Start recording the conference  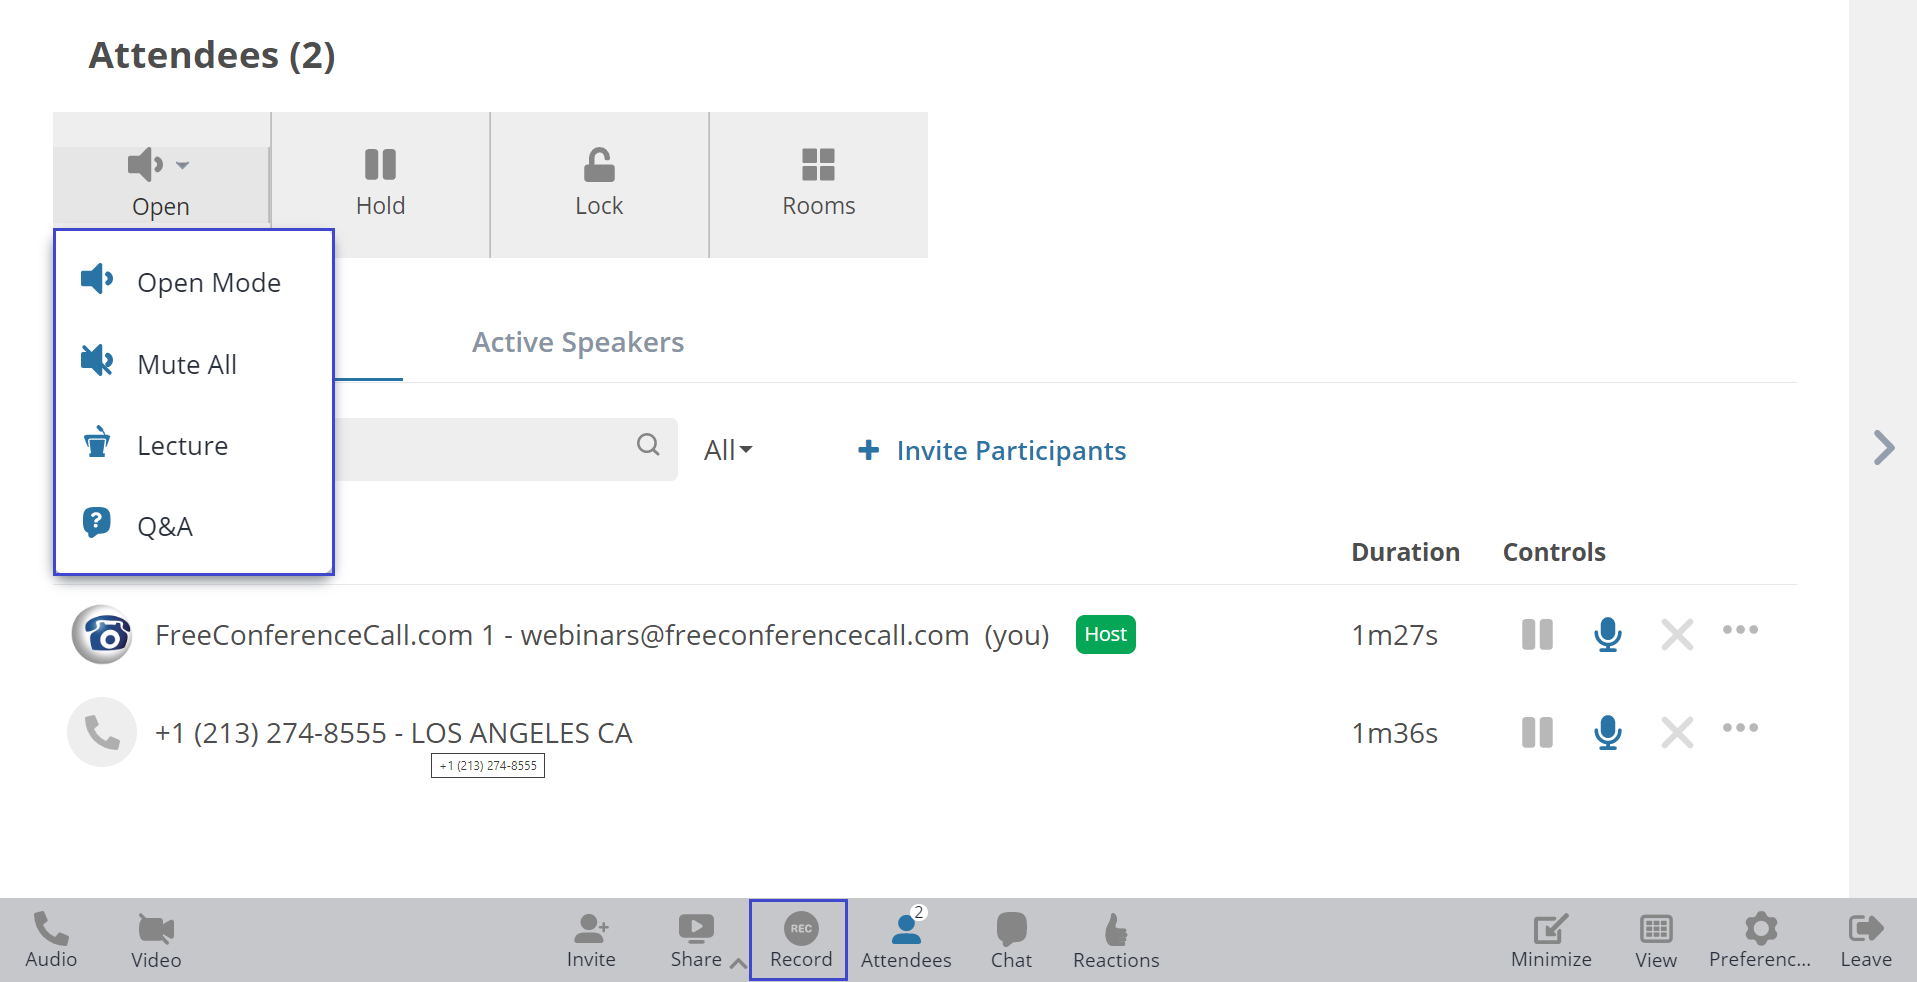click(x=798, y=939)
